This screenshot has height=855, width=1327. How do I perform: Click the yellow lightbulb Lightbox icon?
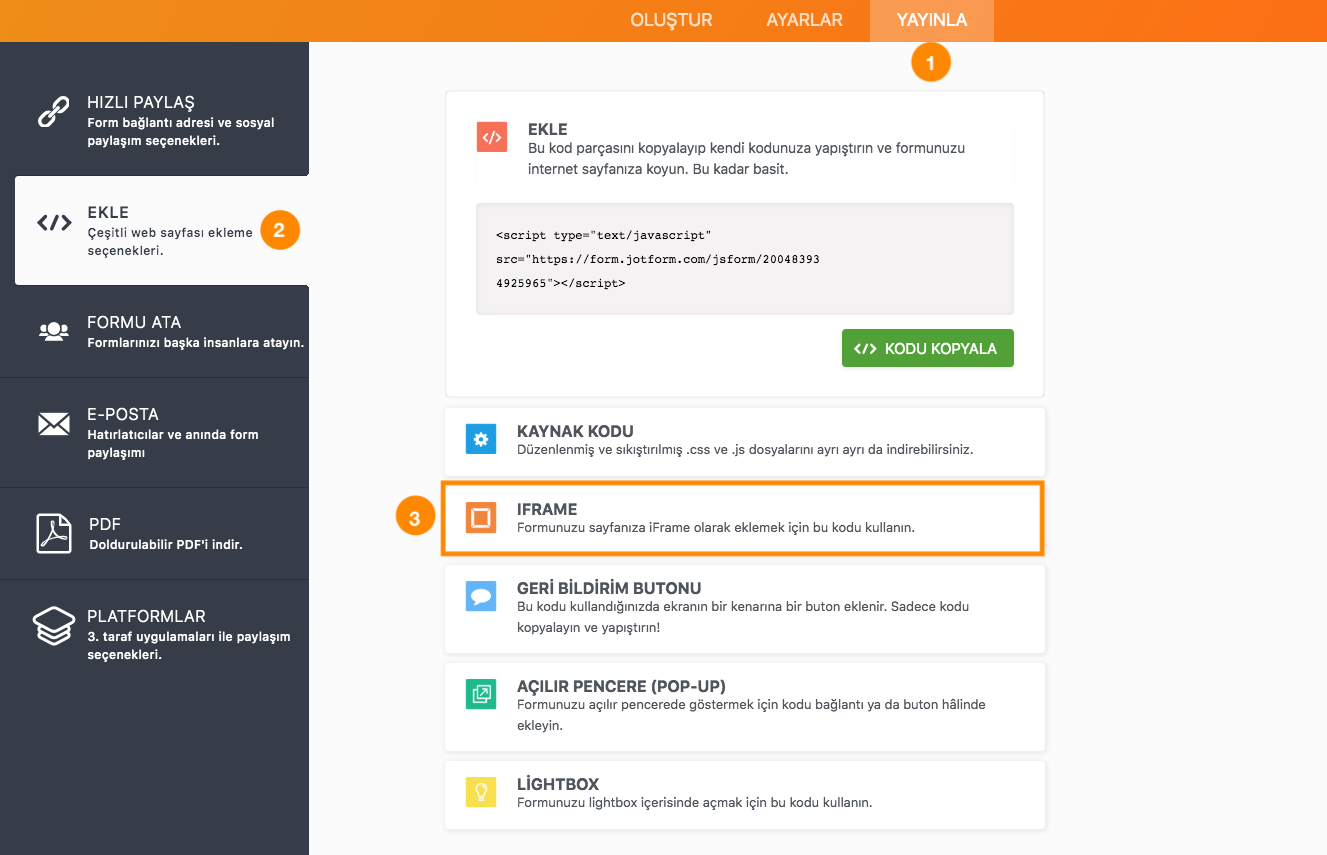click(481, 792)
